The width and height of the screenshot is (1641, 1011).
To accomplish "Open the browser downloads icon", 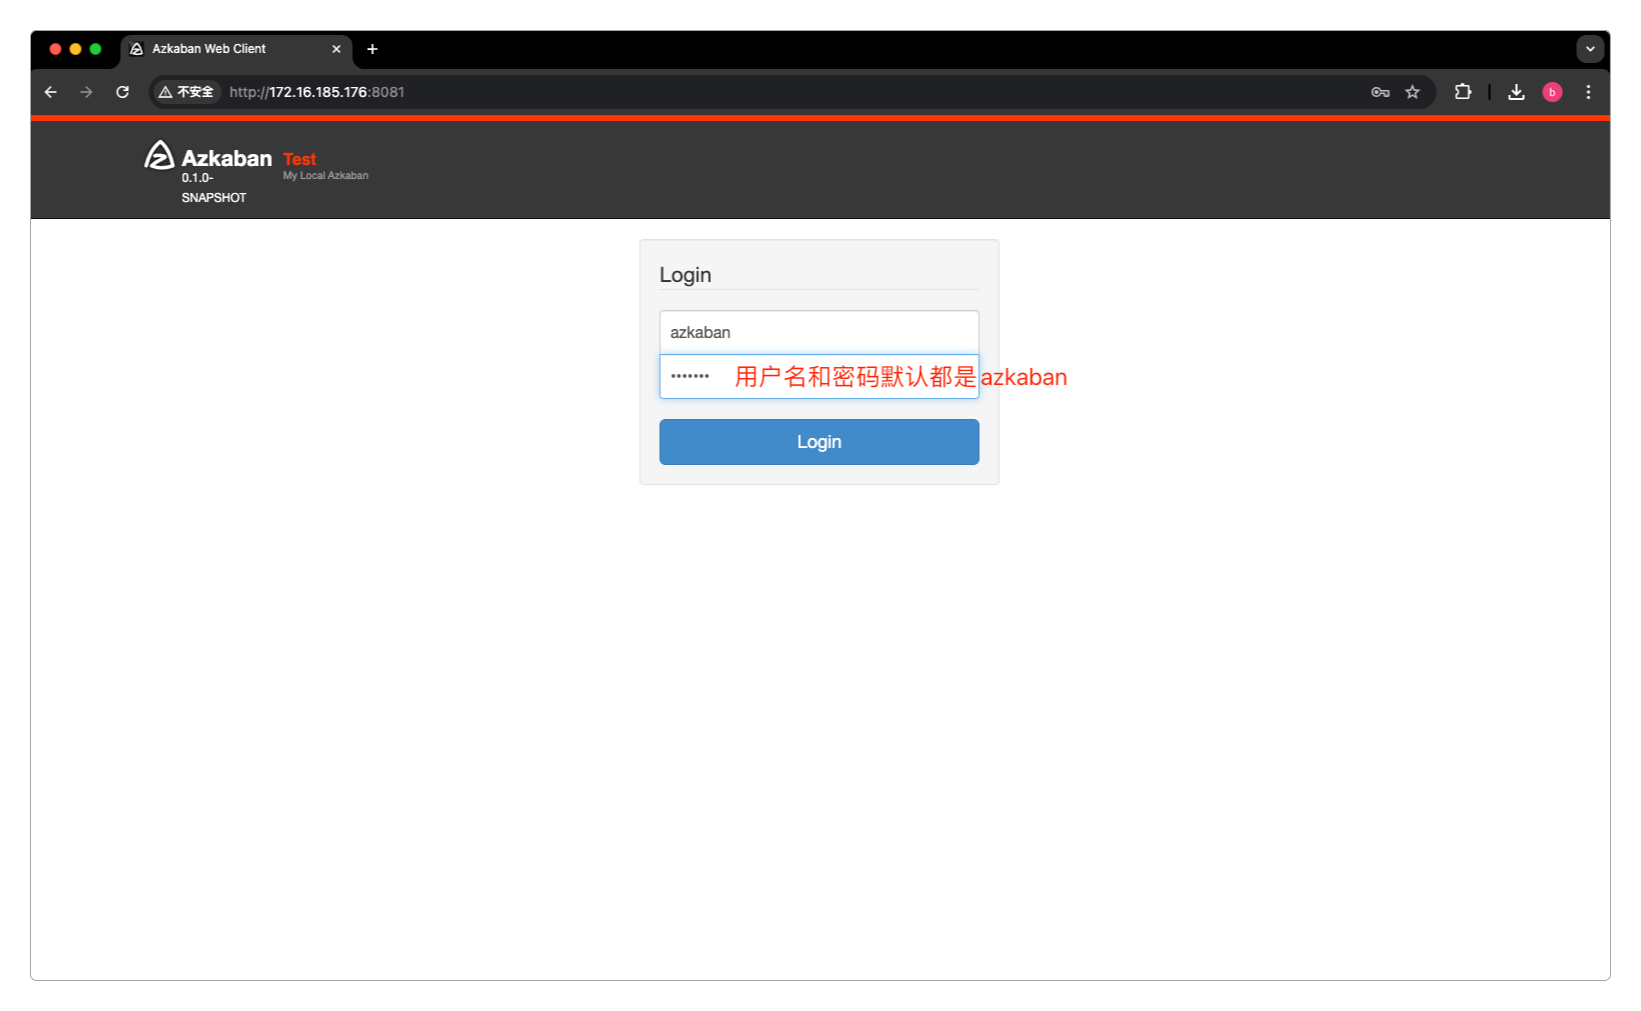I will (x=1516, y=92).
